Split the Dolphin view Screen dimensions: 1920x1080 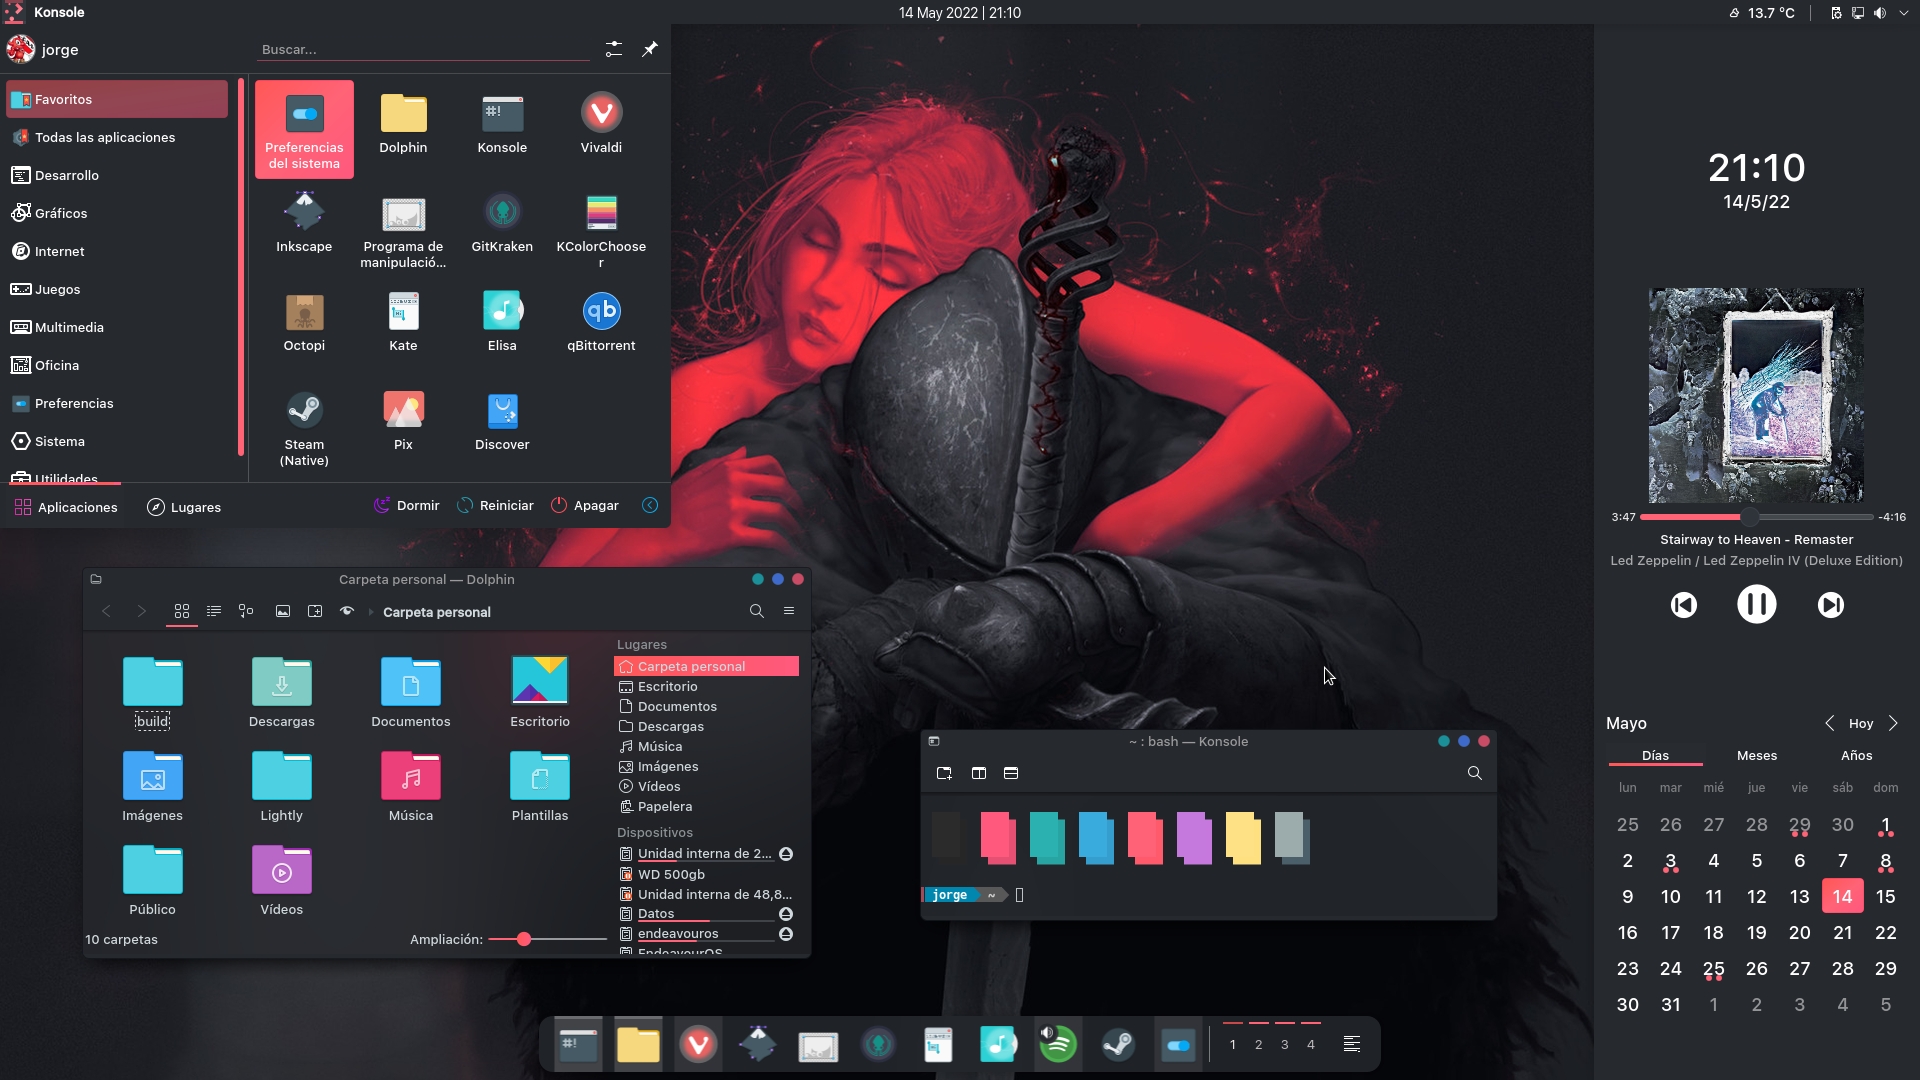coord(315,611)
